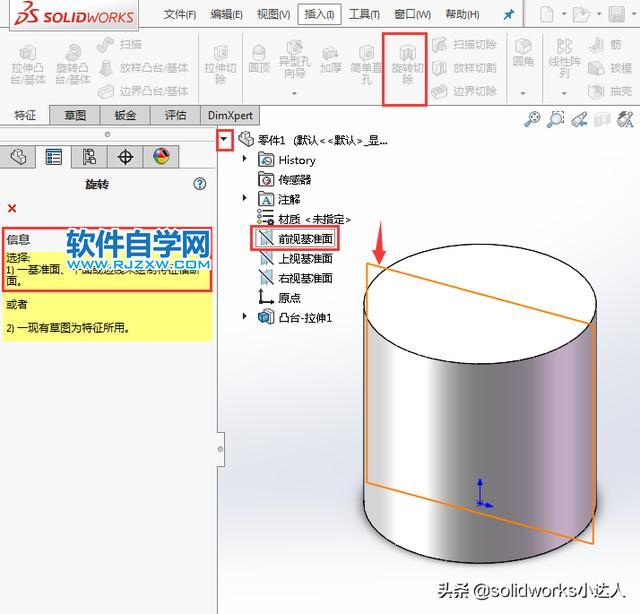Screen dimensions: 640x614
Task: Click the Linear Pattern (线性阵列) tool
Action: (x=564, y=59)
